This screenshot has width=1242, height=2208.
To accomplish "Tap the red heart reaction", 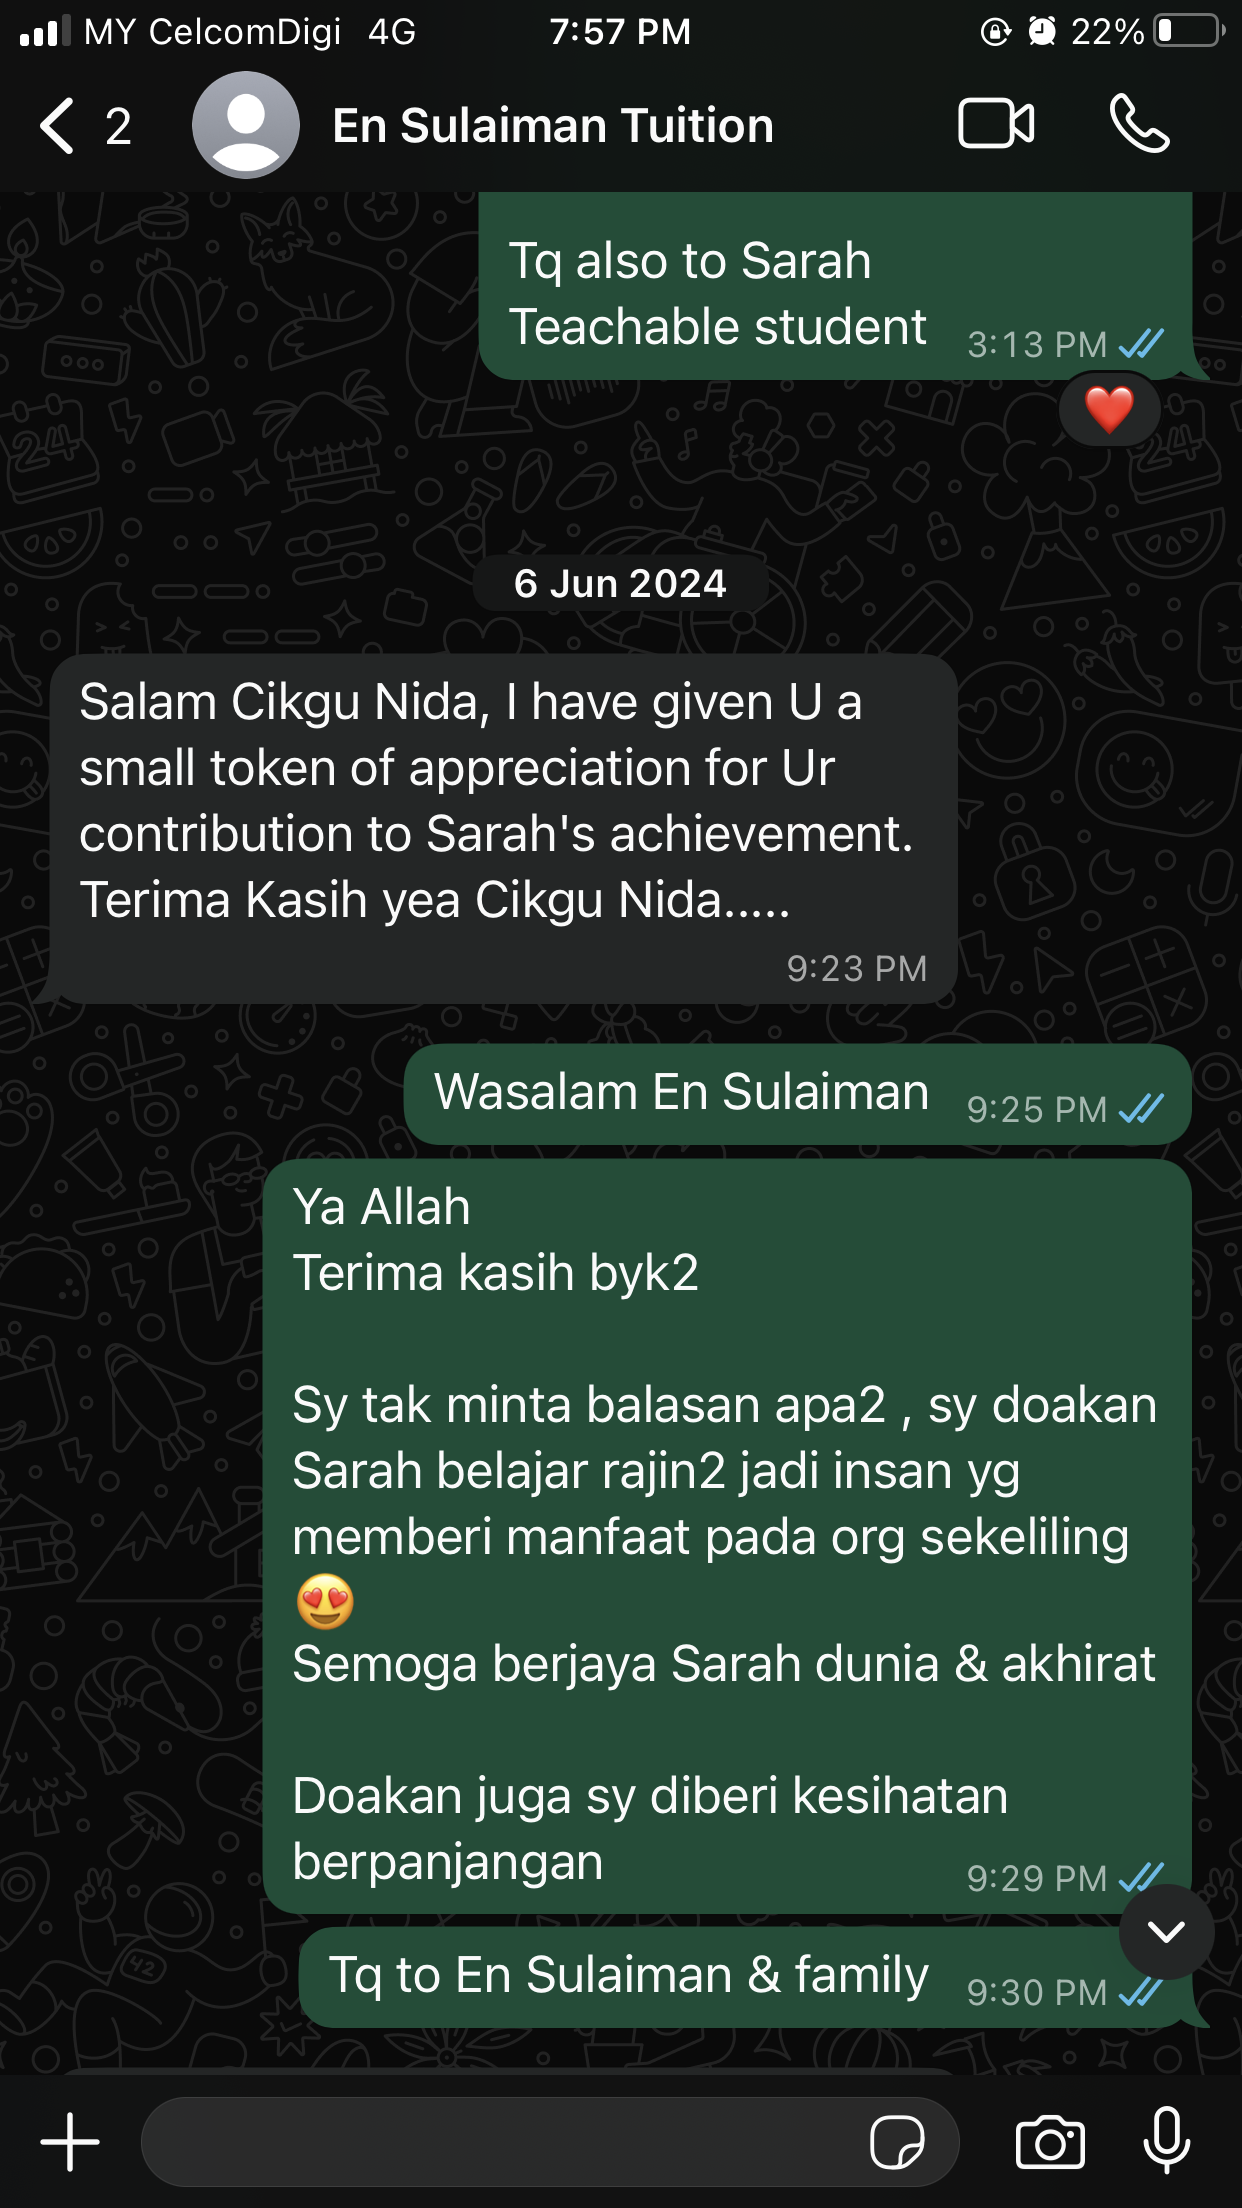I will click(1109, 409).
